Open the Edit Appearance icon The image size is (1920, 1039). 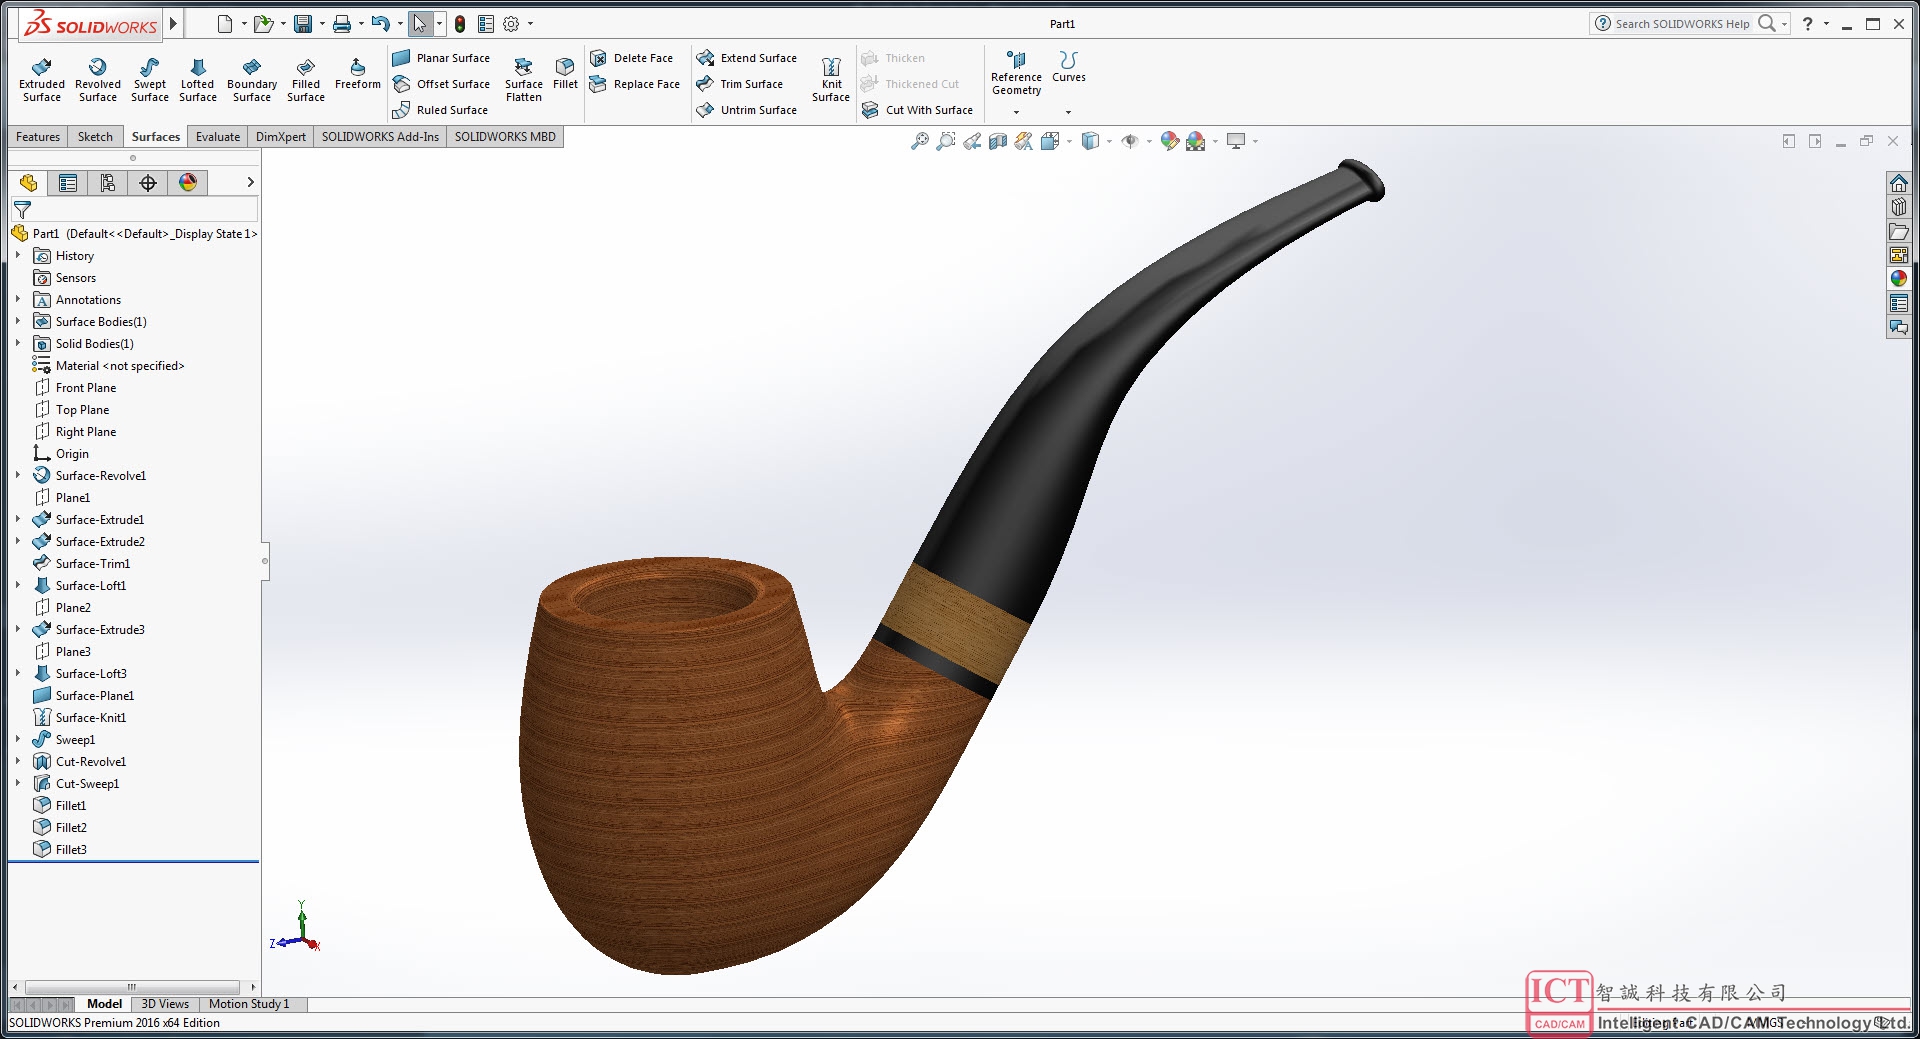pos(1169,142)
